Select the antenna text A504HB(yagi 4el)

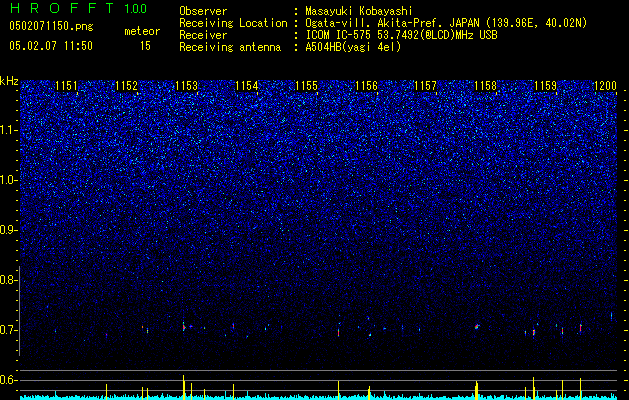click(353, 47)
